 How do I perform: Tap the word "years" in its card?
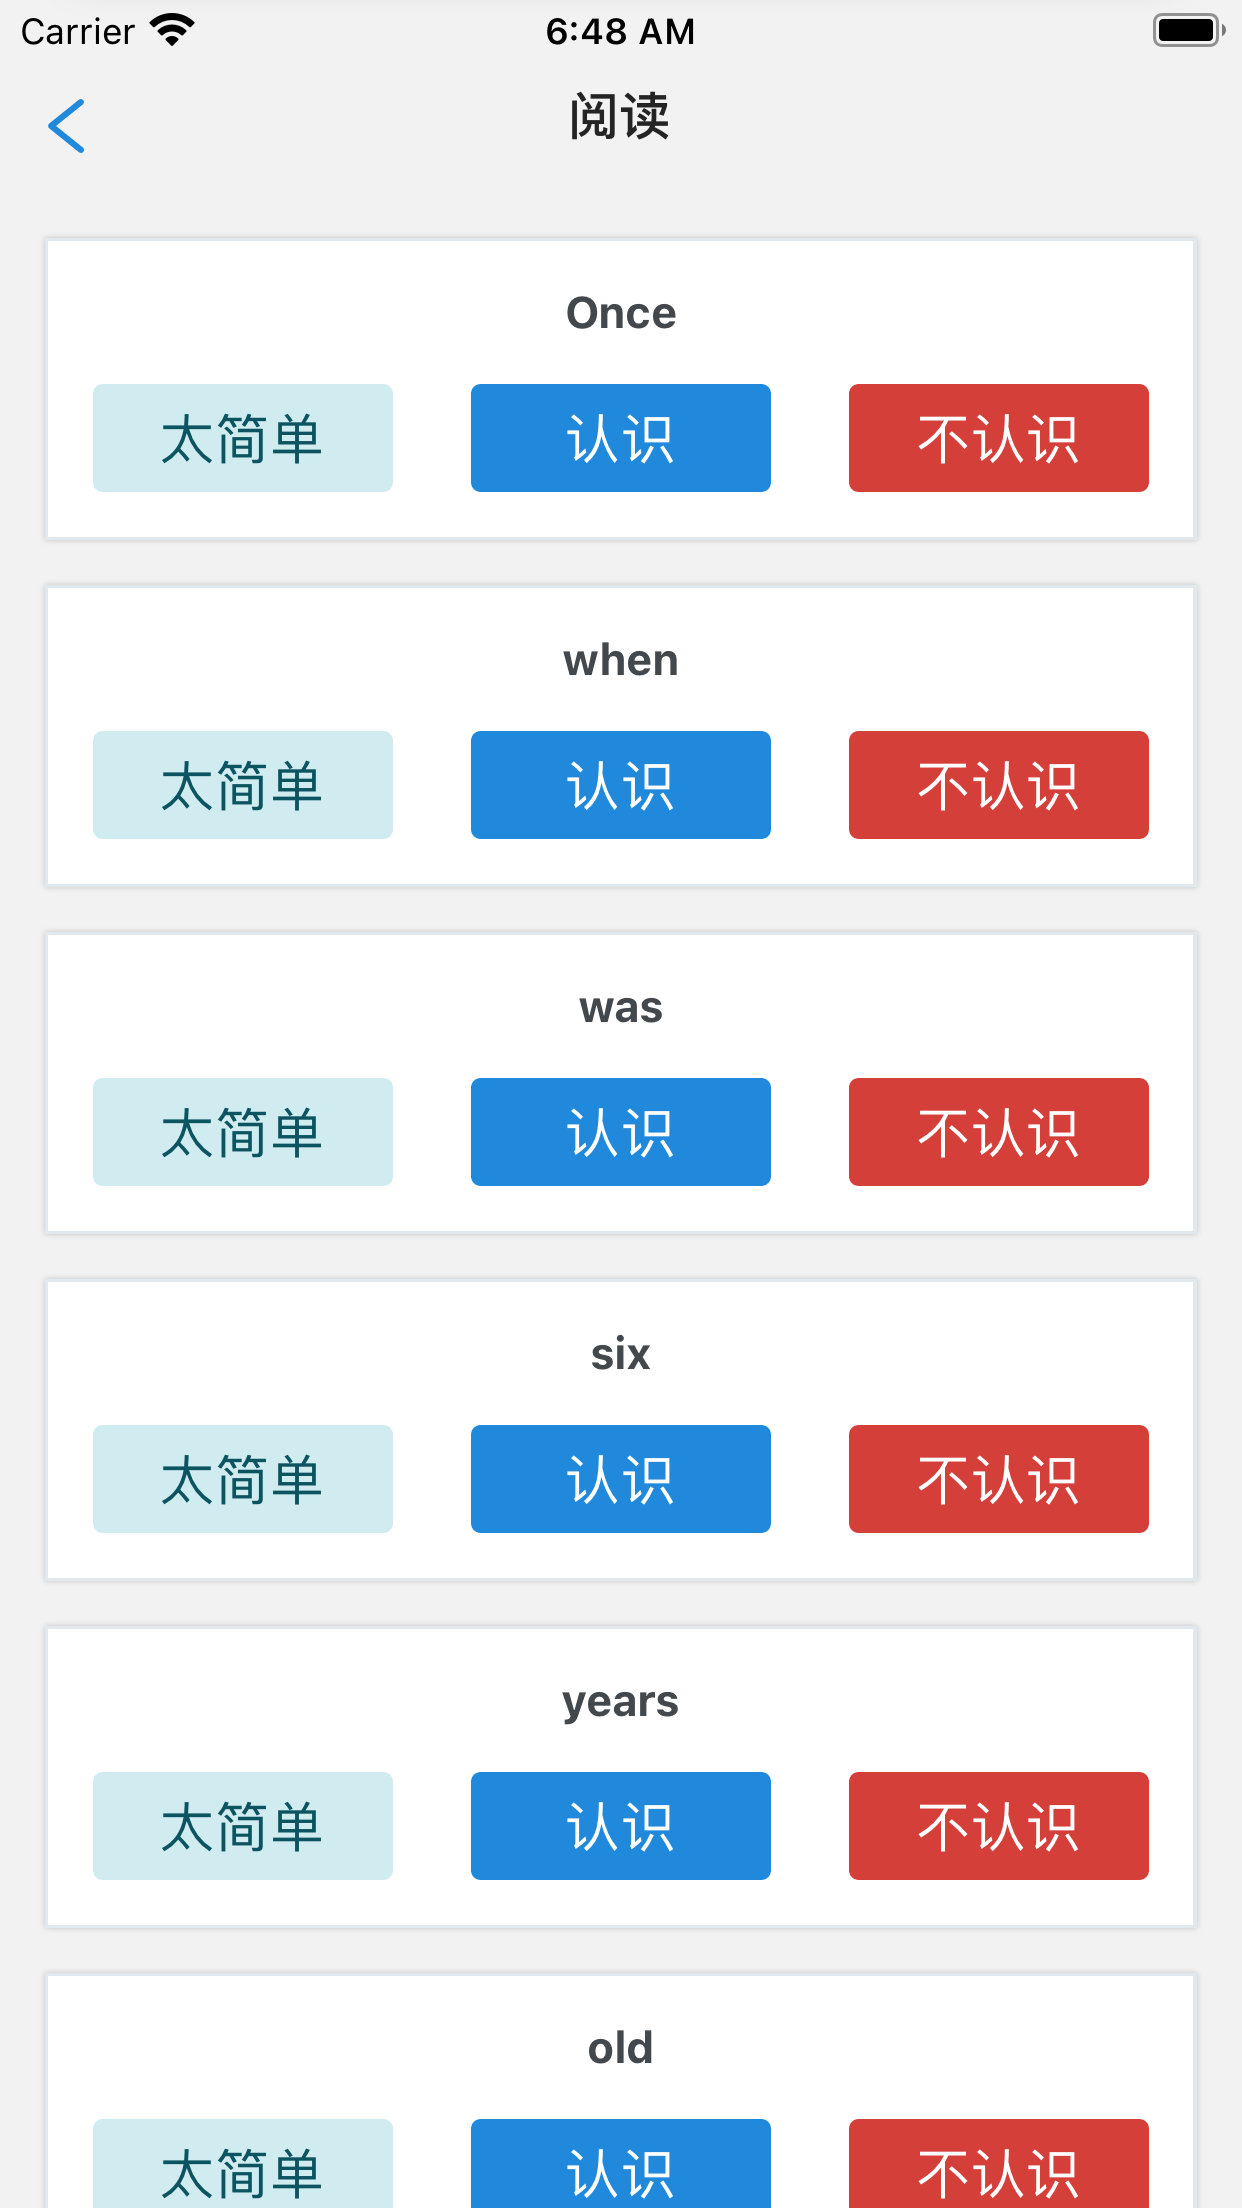coord(620,1701)
